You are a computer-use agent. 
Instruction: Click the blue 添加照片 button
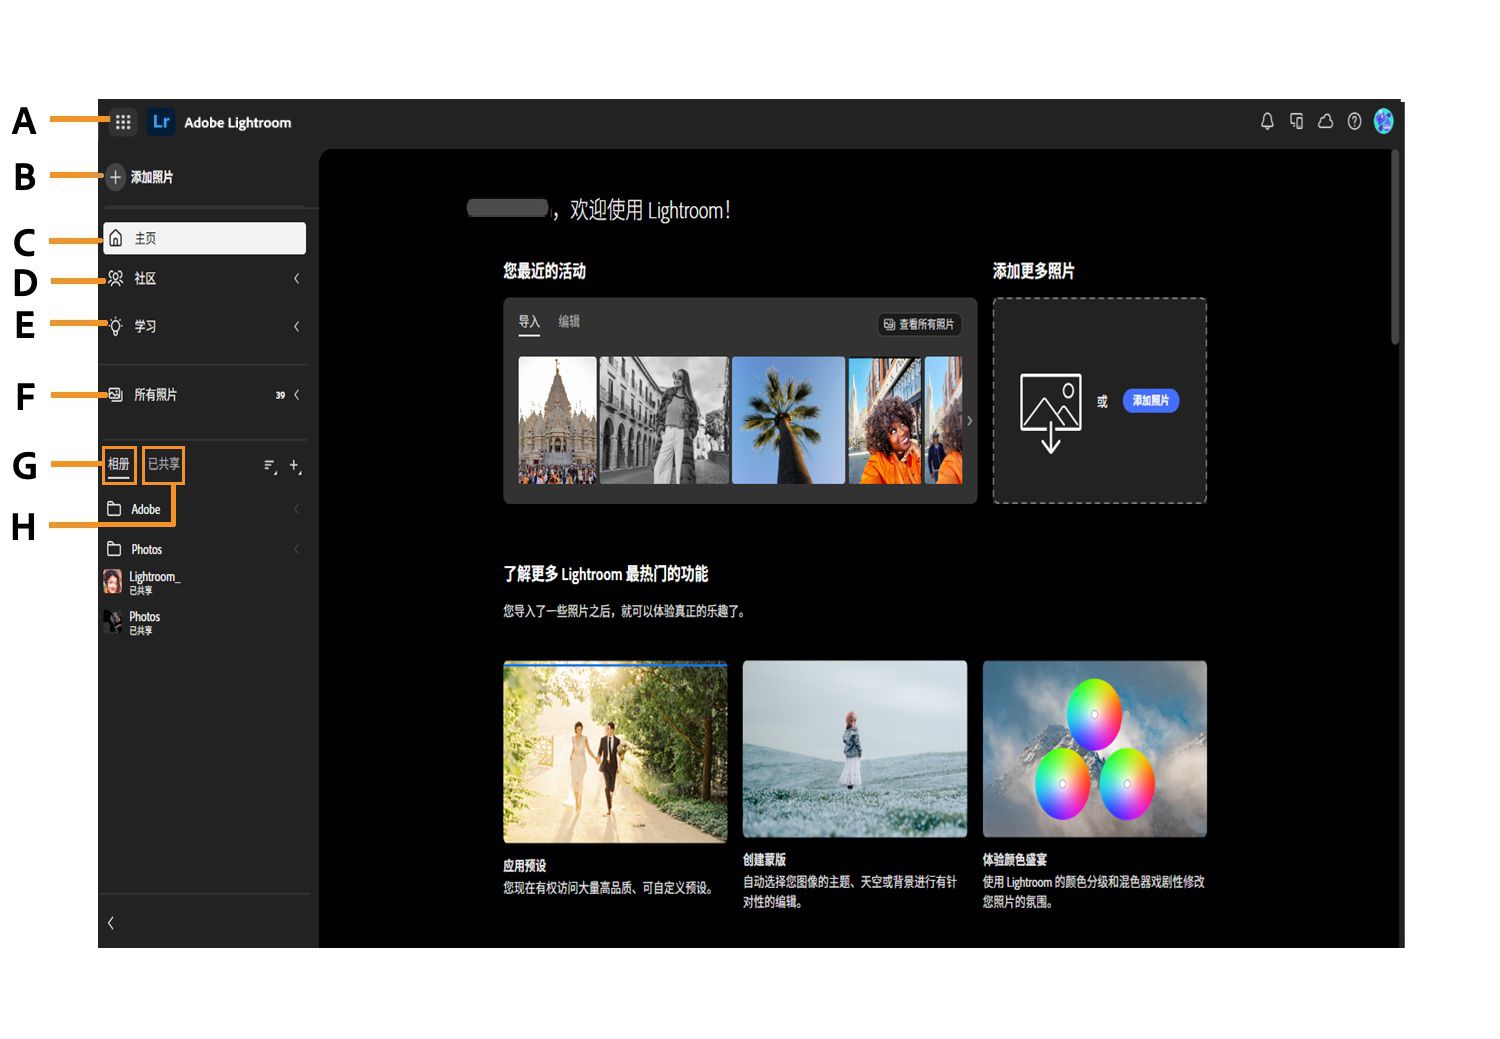click(1150, 401)
